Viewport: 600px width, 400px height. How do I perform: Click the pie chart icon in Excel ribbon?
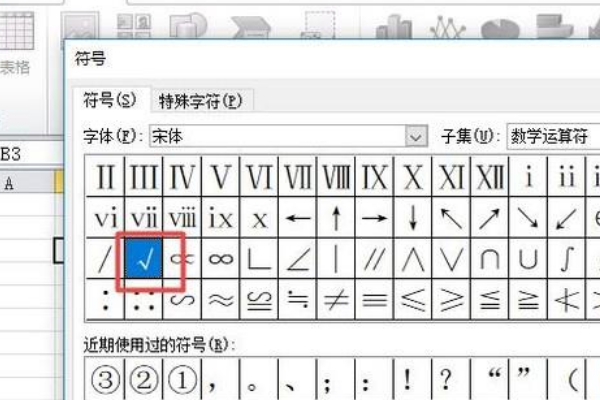click(500, 28)
